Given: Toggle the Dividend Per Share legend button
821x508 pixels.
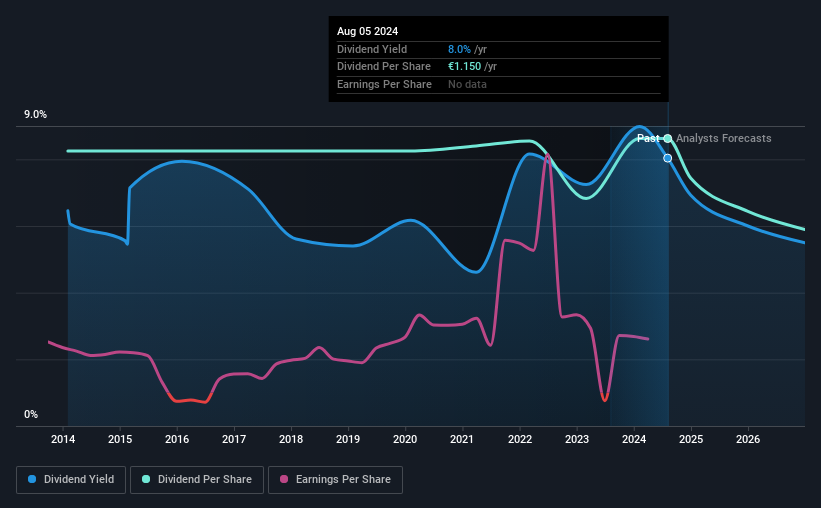Looking at the screenshot, I should (197, 480).
